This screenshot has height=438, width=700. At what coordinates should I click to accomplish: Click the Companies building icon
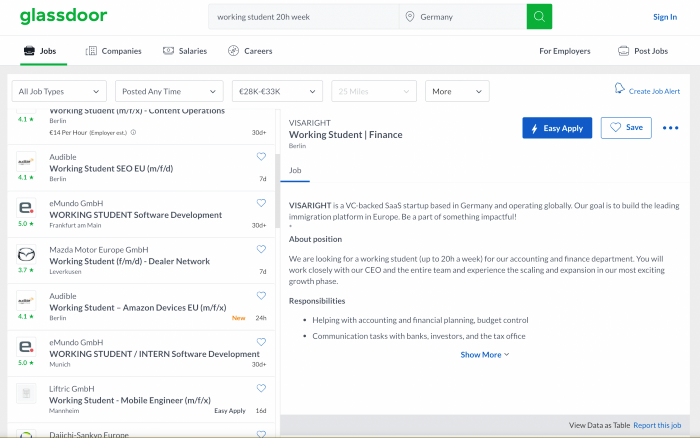[91, 50]
